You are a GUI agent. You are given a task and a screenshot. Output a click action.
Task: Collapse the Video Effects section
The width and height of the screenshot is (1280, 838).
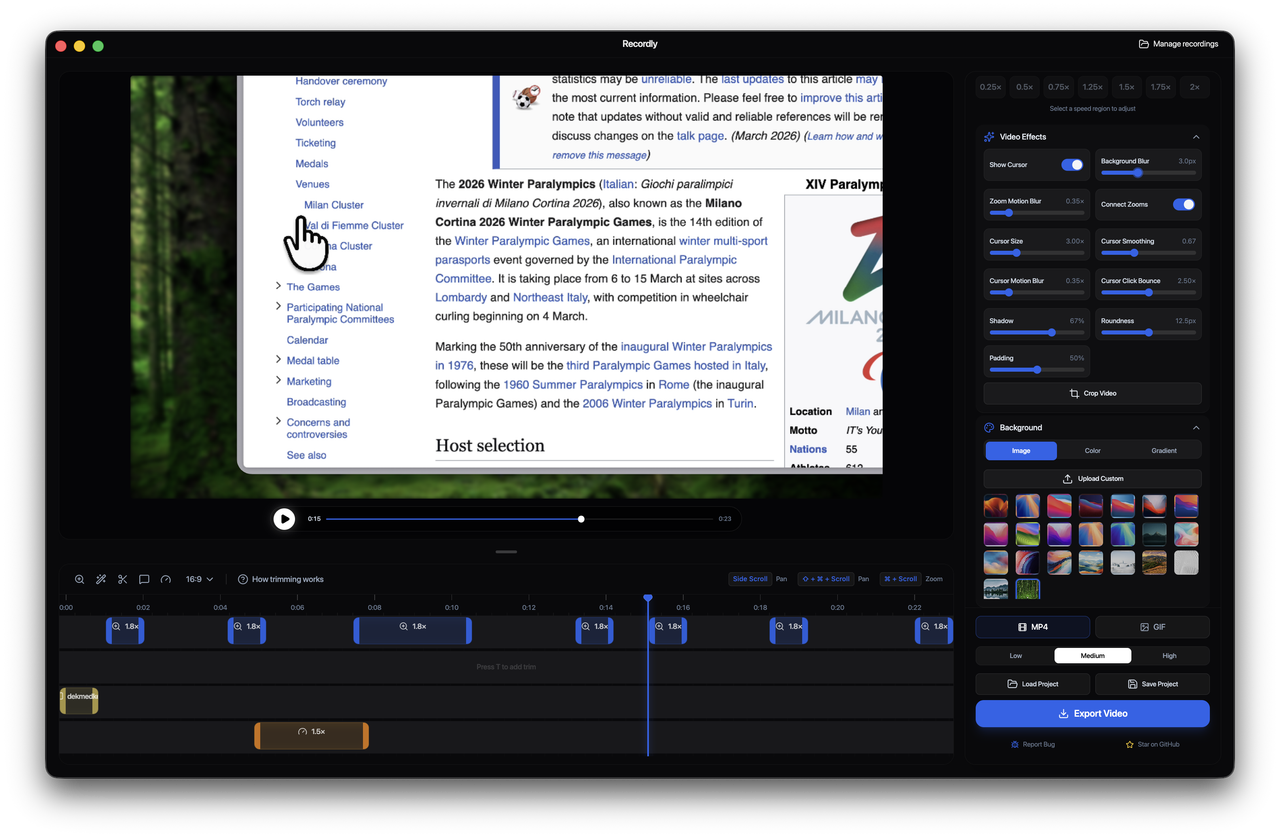(1195, 136)
